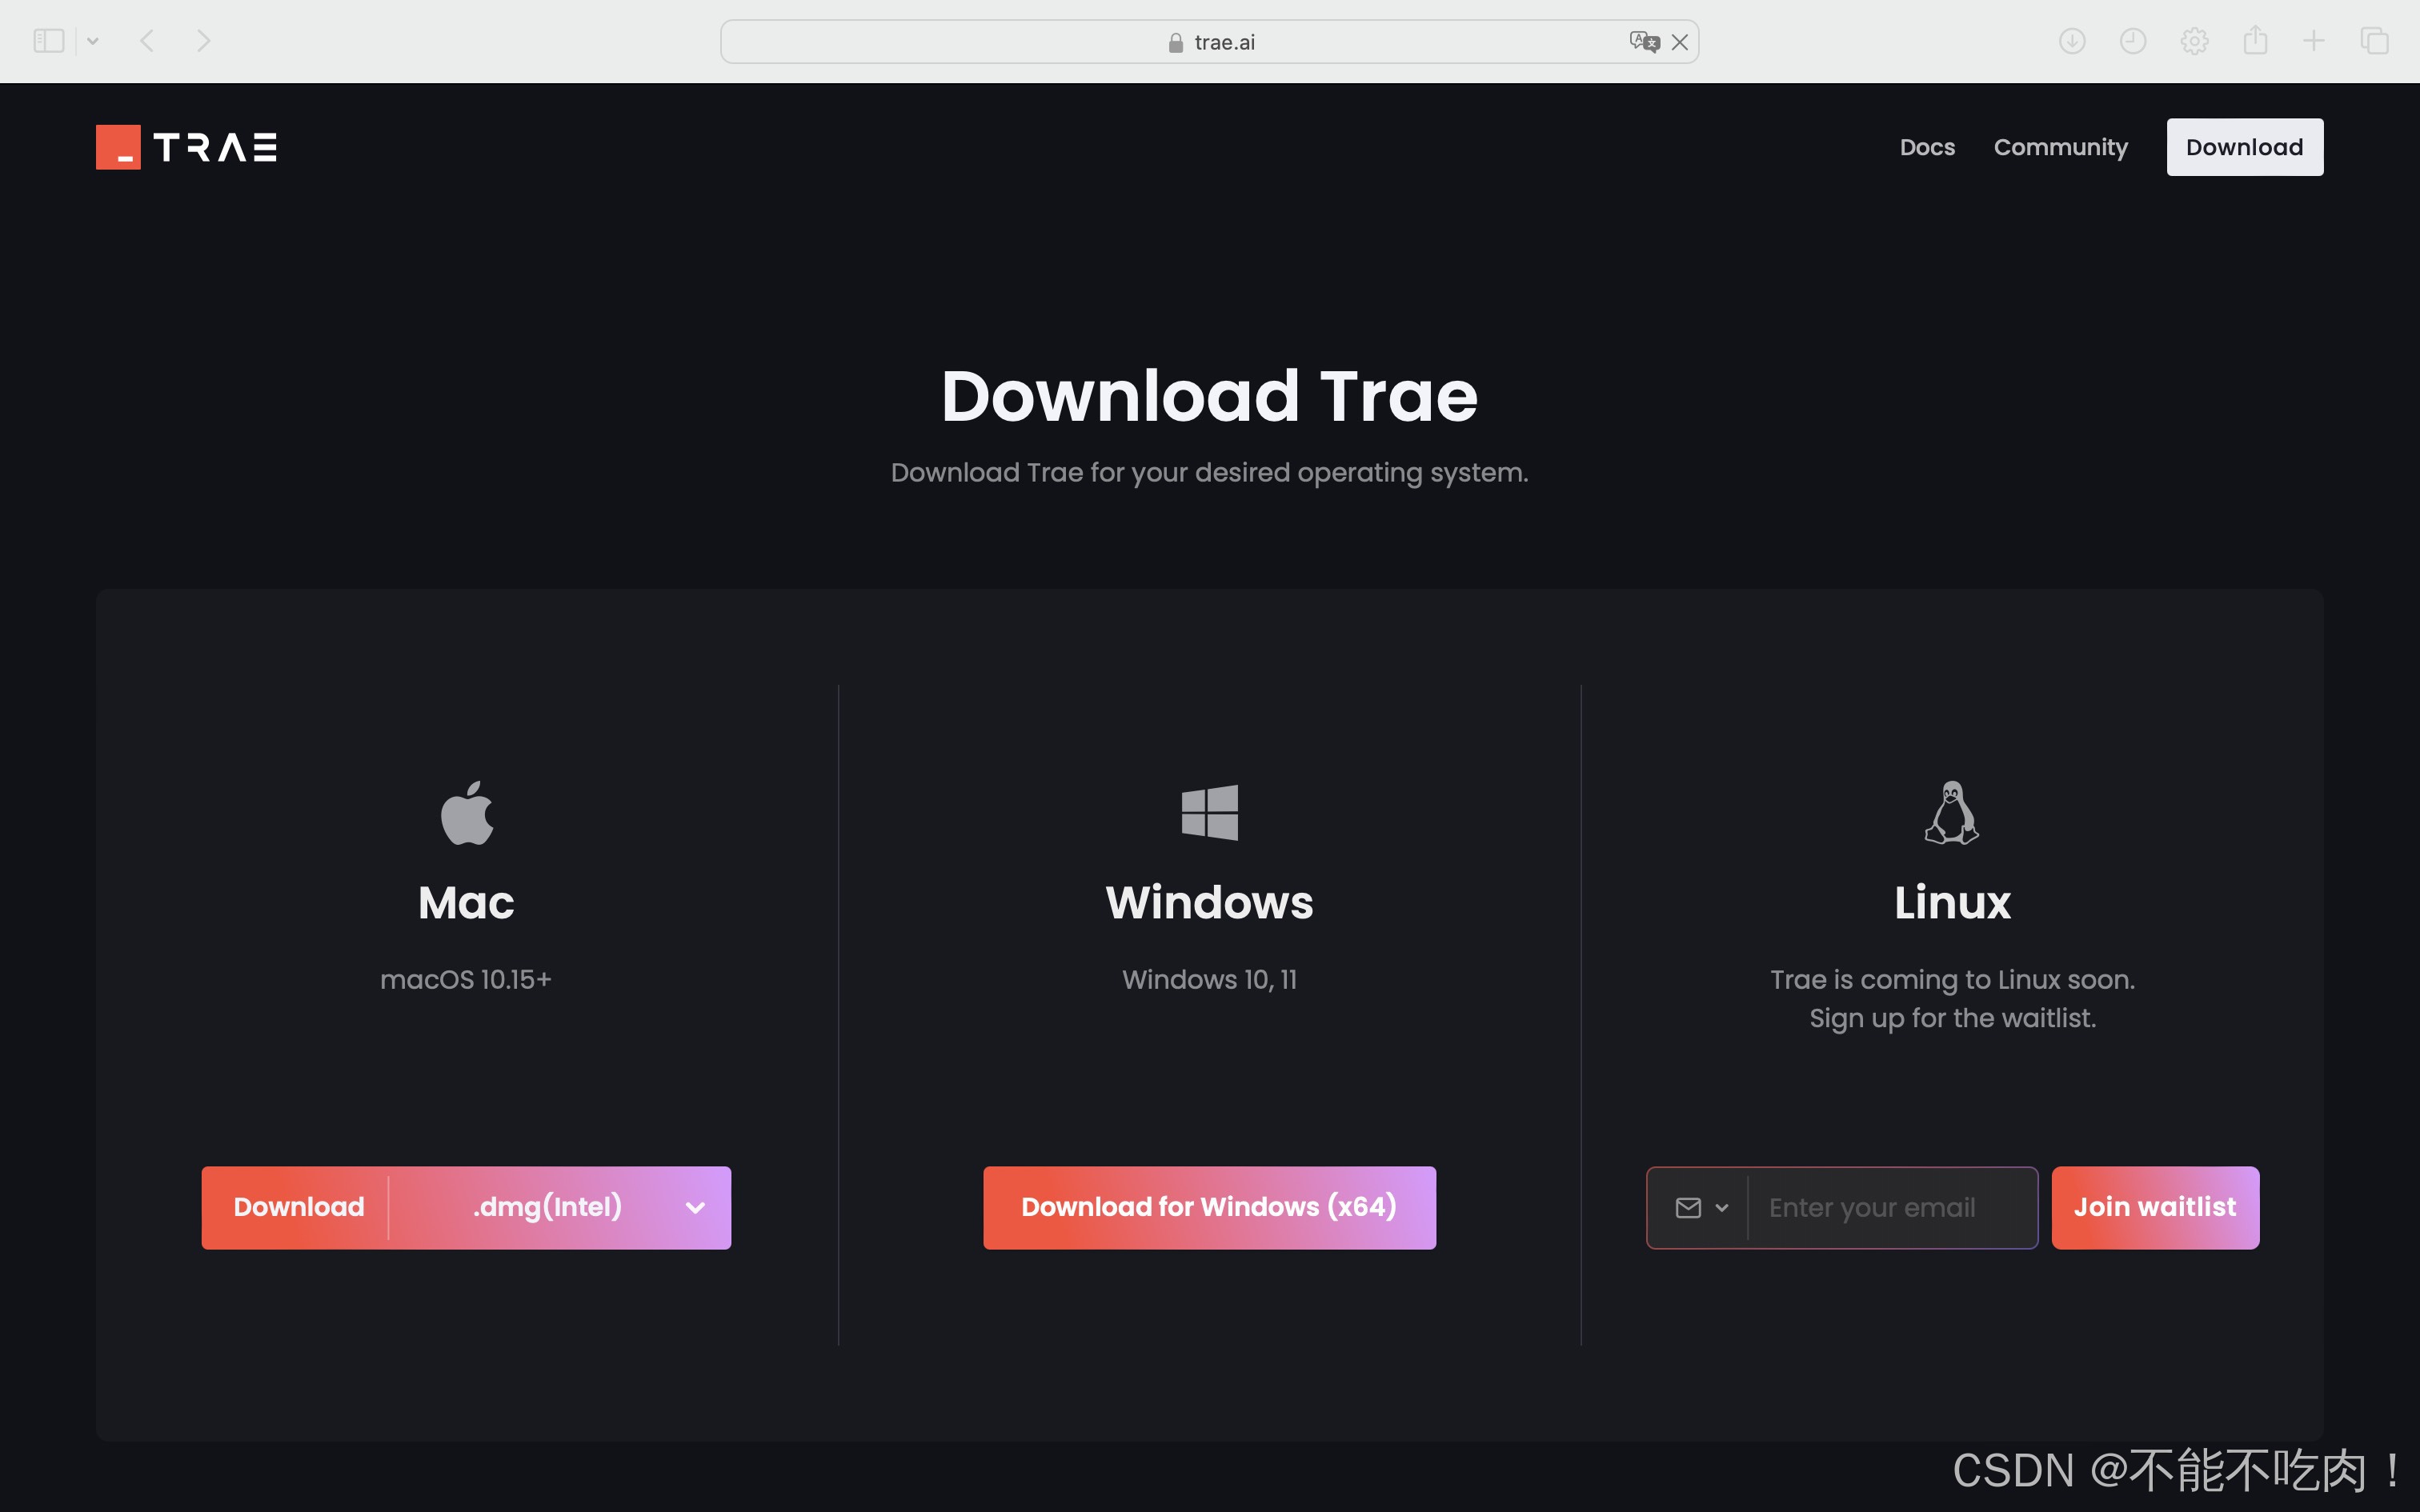2420x1512 pixels.
Task: Click the Windows logo icon
Action: point(1209,812)
